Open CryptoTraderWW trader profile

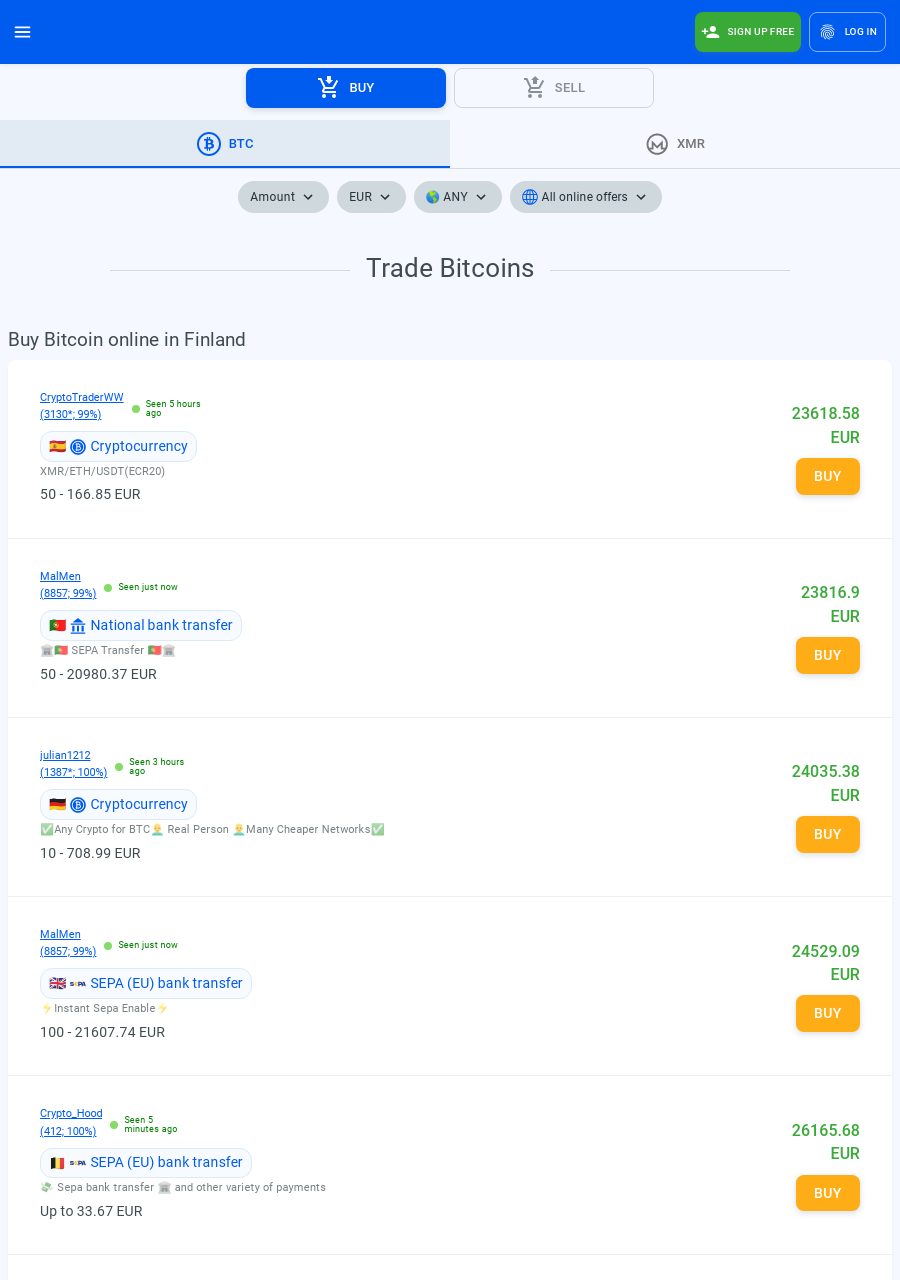point(82,398)
